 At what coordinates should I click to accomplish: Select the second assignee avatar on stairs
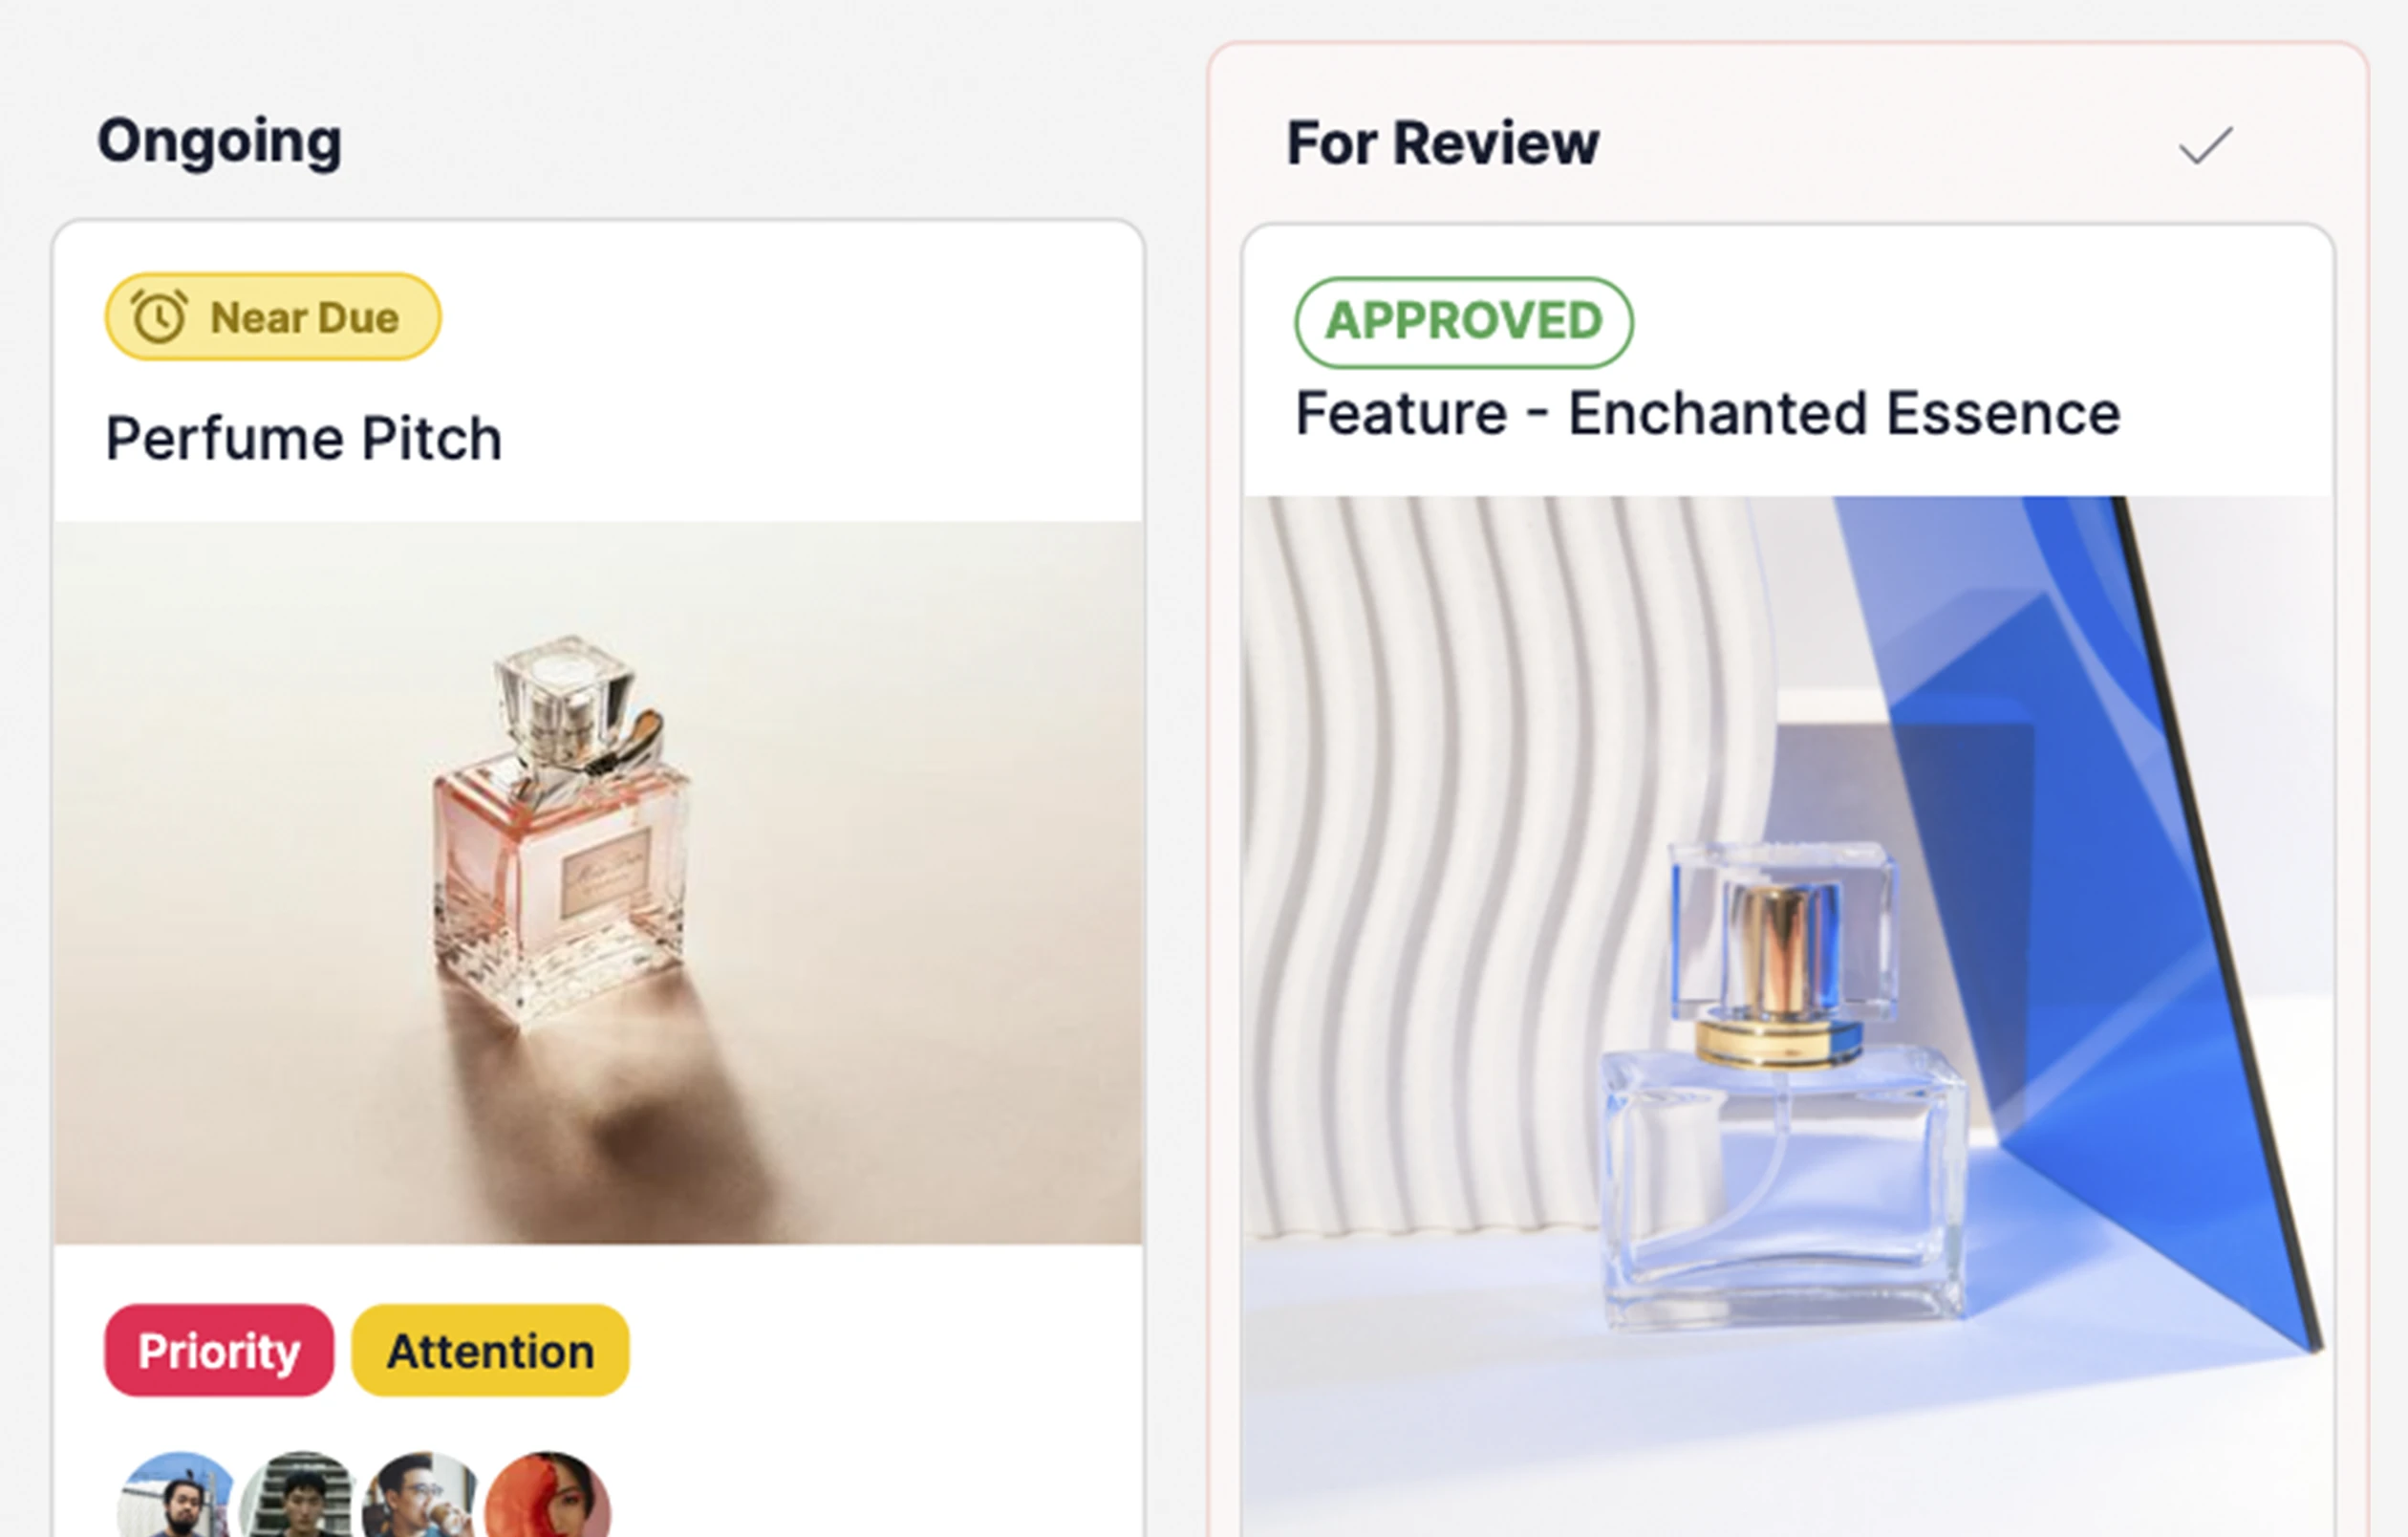(x=300, y=1495)
